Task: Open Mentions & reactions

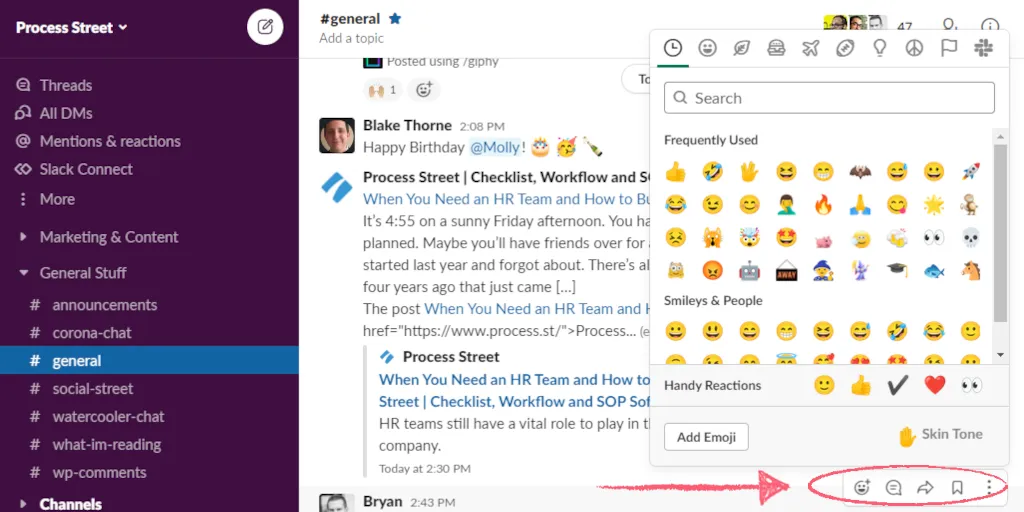Action: click(x=110, y=141)
